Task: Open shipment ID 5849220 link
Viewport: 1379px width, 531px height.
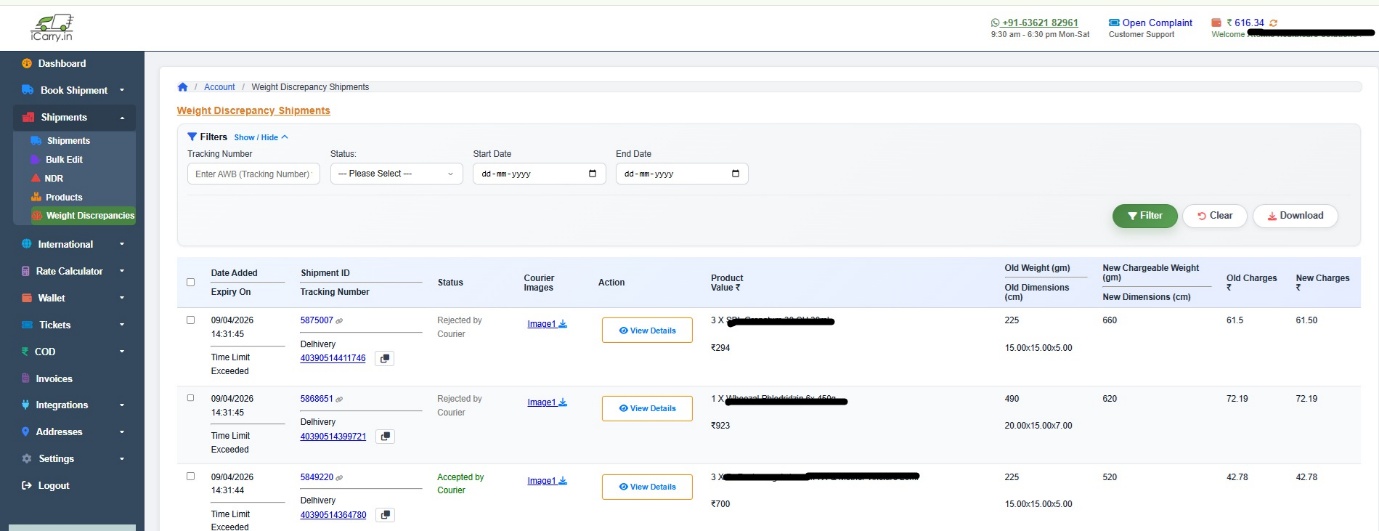Action: [317, 477]
